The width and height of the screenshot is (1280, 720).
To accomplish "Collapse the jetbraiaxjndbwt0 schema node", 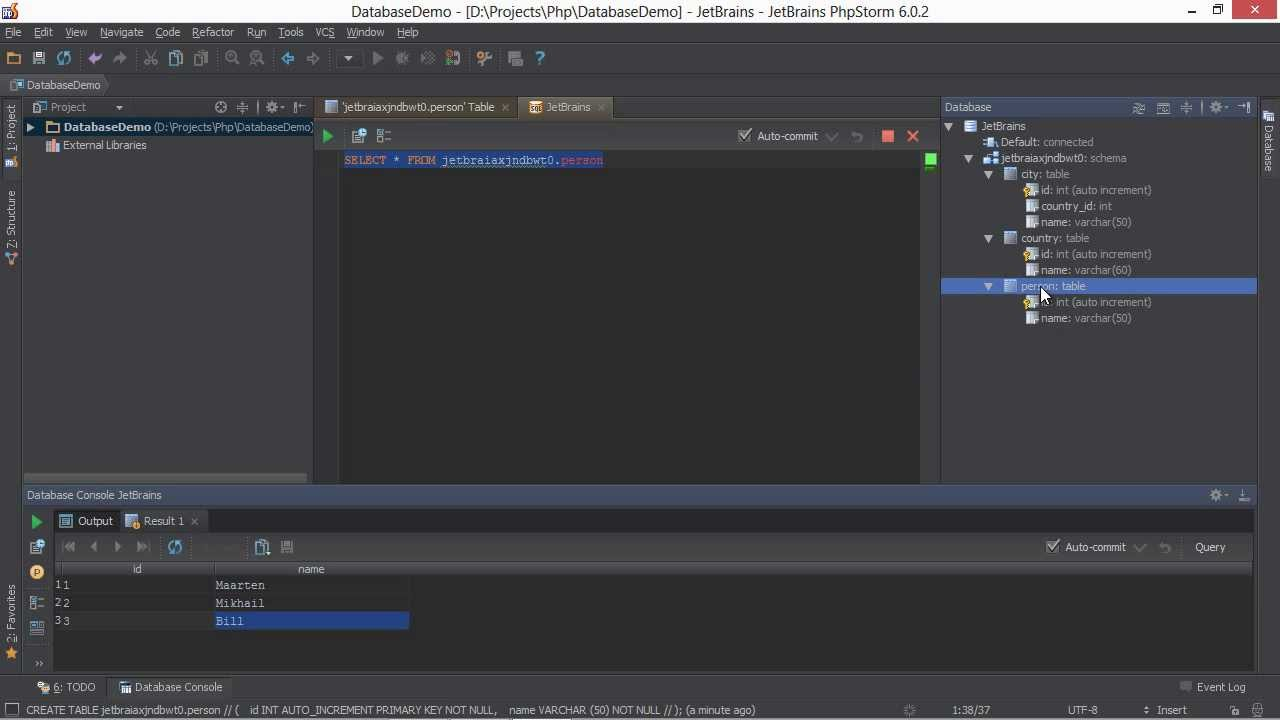I will [968, 158].
